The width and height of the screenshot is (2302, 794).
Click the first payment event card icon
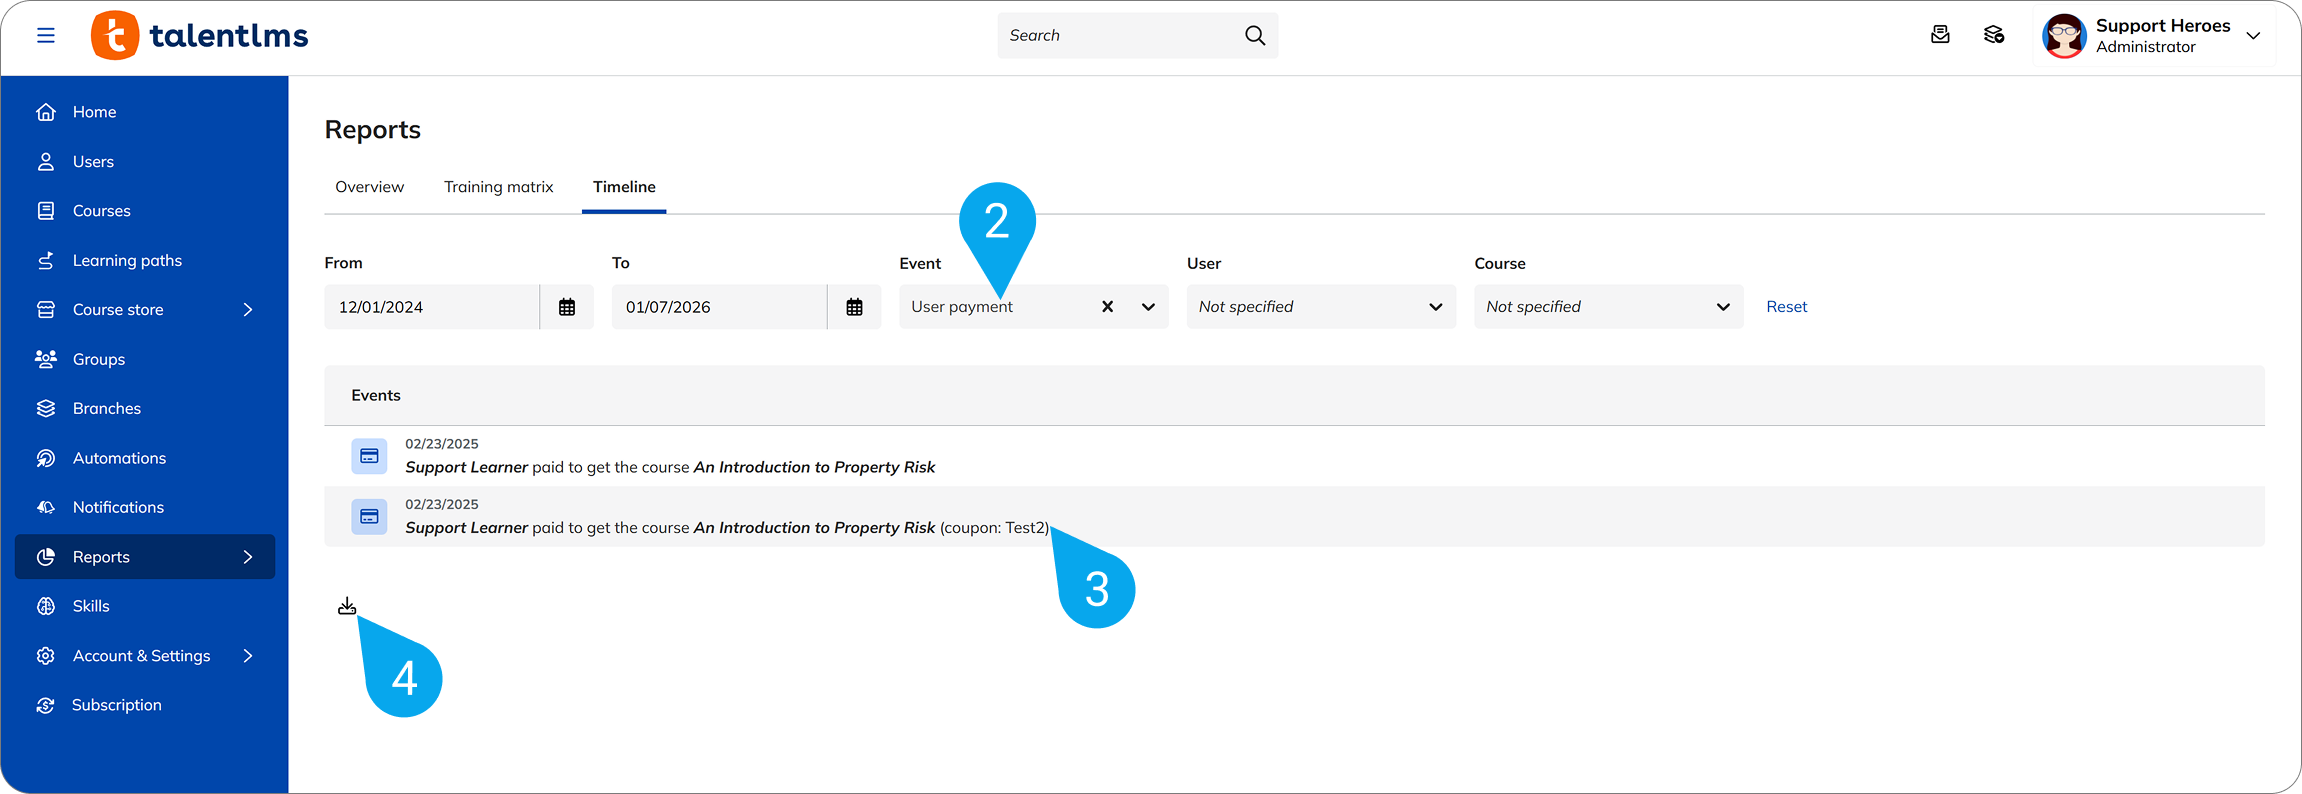pyautogui.click(x=369, y=456)
